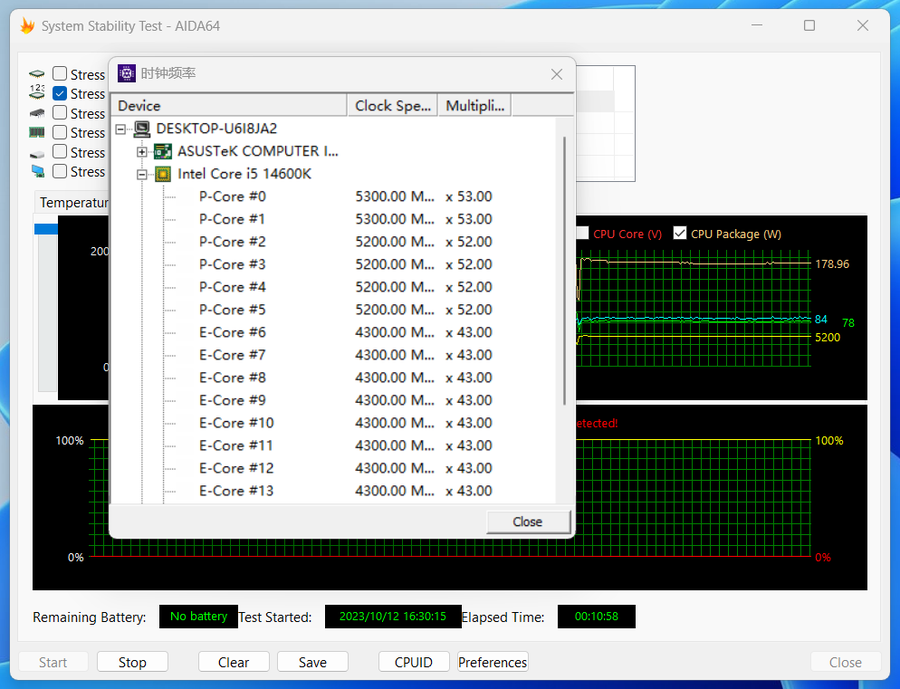Collapse the Intel Core i5 14600K node
The height and width of the screenshot is (689, 900).
(142, 174)
